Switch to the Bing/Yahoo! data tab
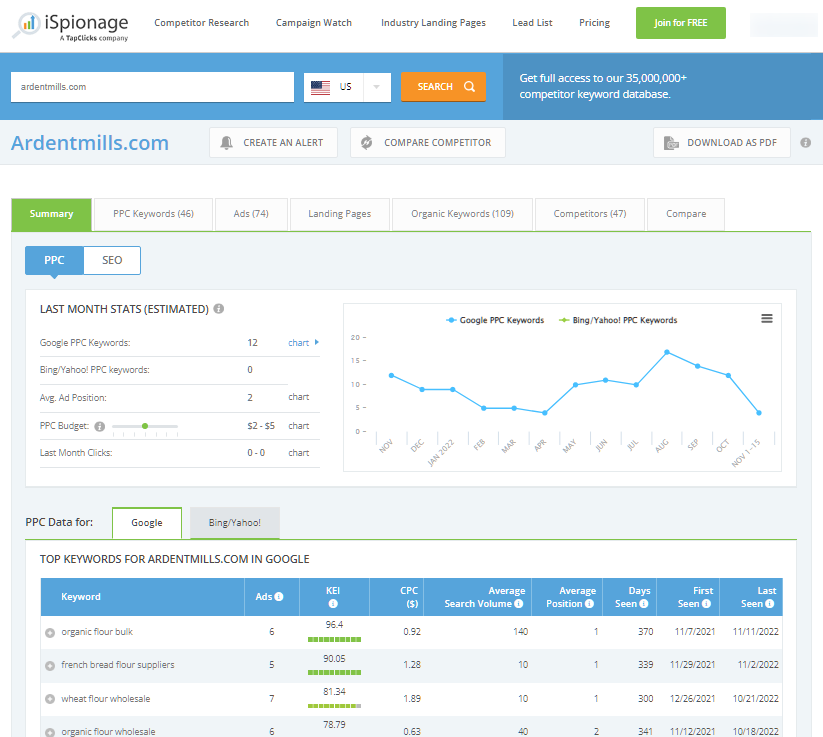823x737 pixels. point(234,523)
